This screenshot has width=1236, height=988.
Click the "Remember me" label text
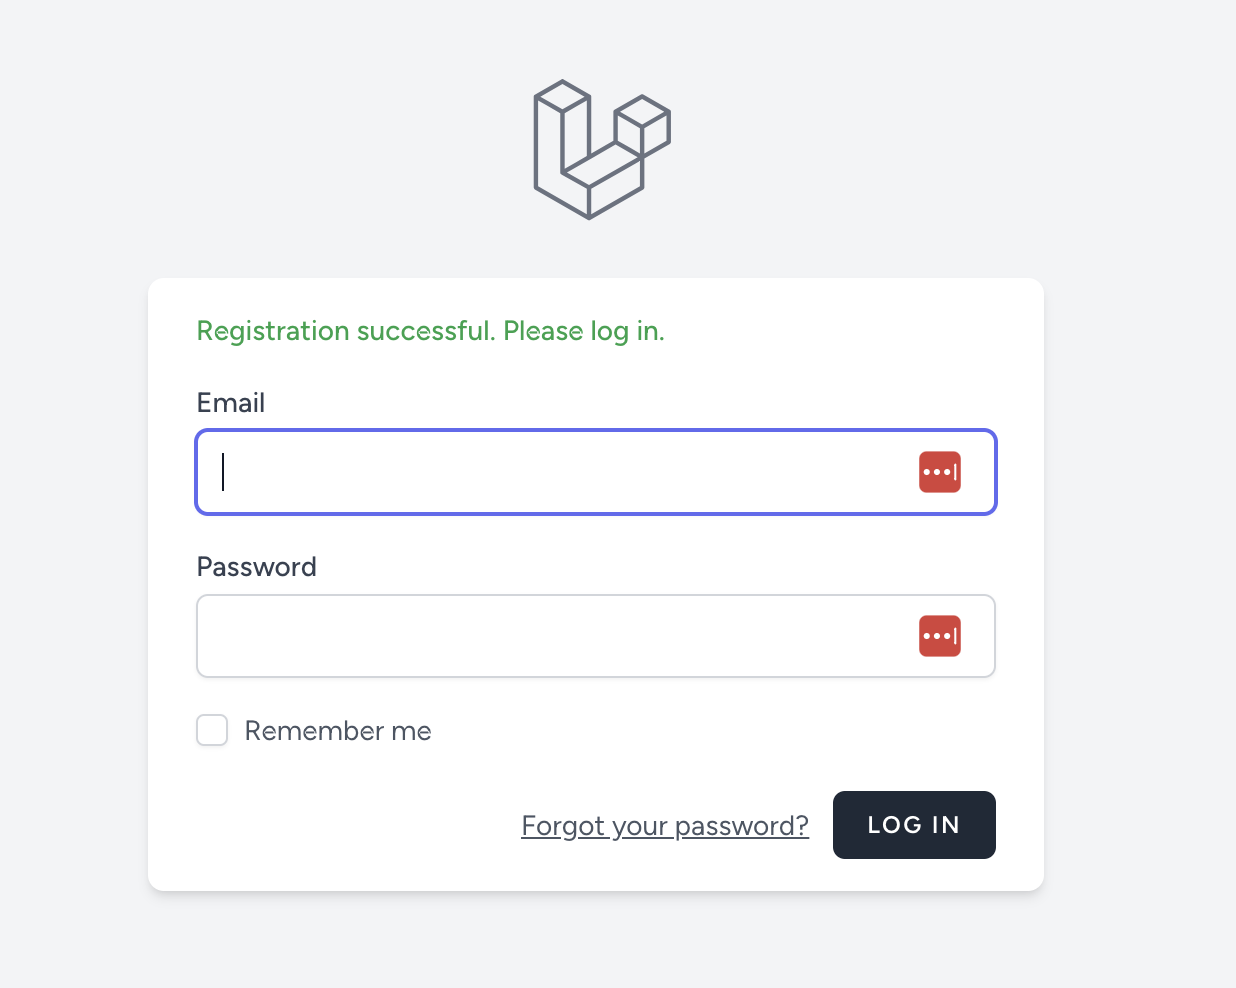[338, 731]
